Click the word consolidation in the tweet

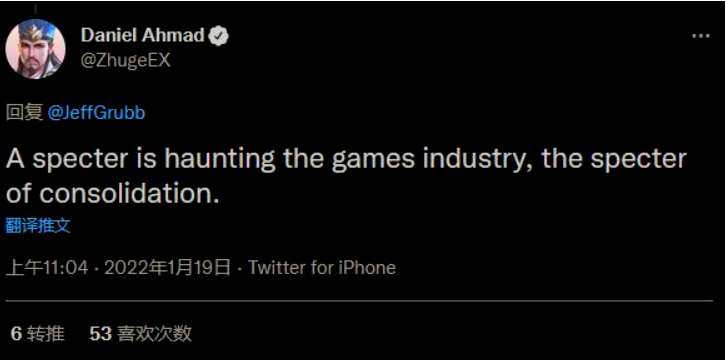(127, 194)
